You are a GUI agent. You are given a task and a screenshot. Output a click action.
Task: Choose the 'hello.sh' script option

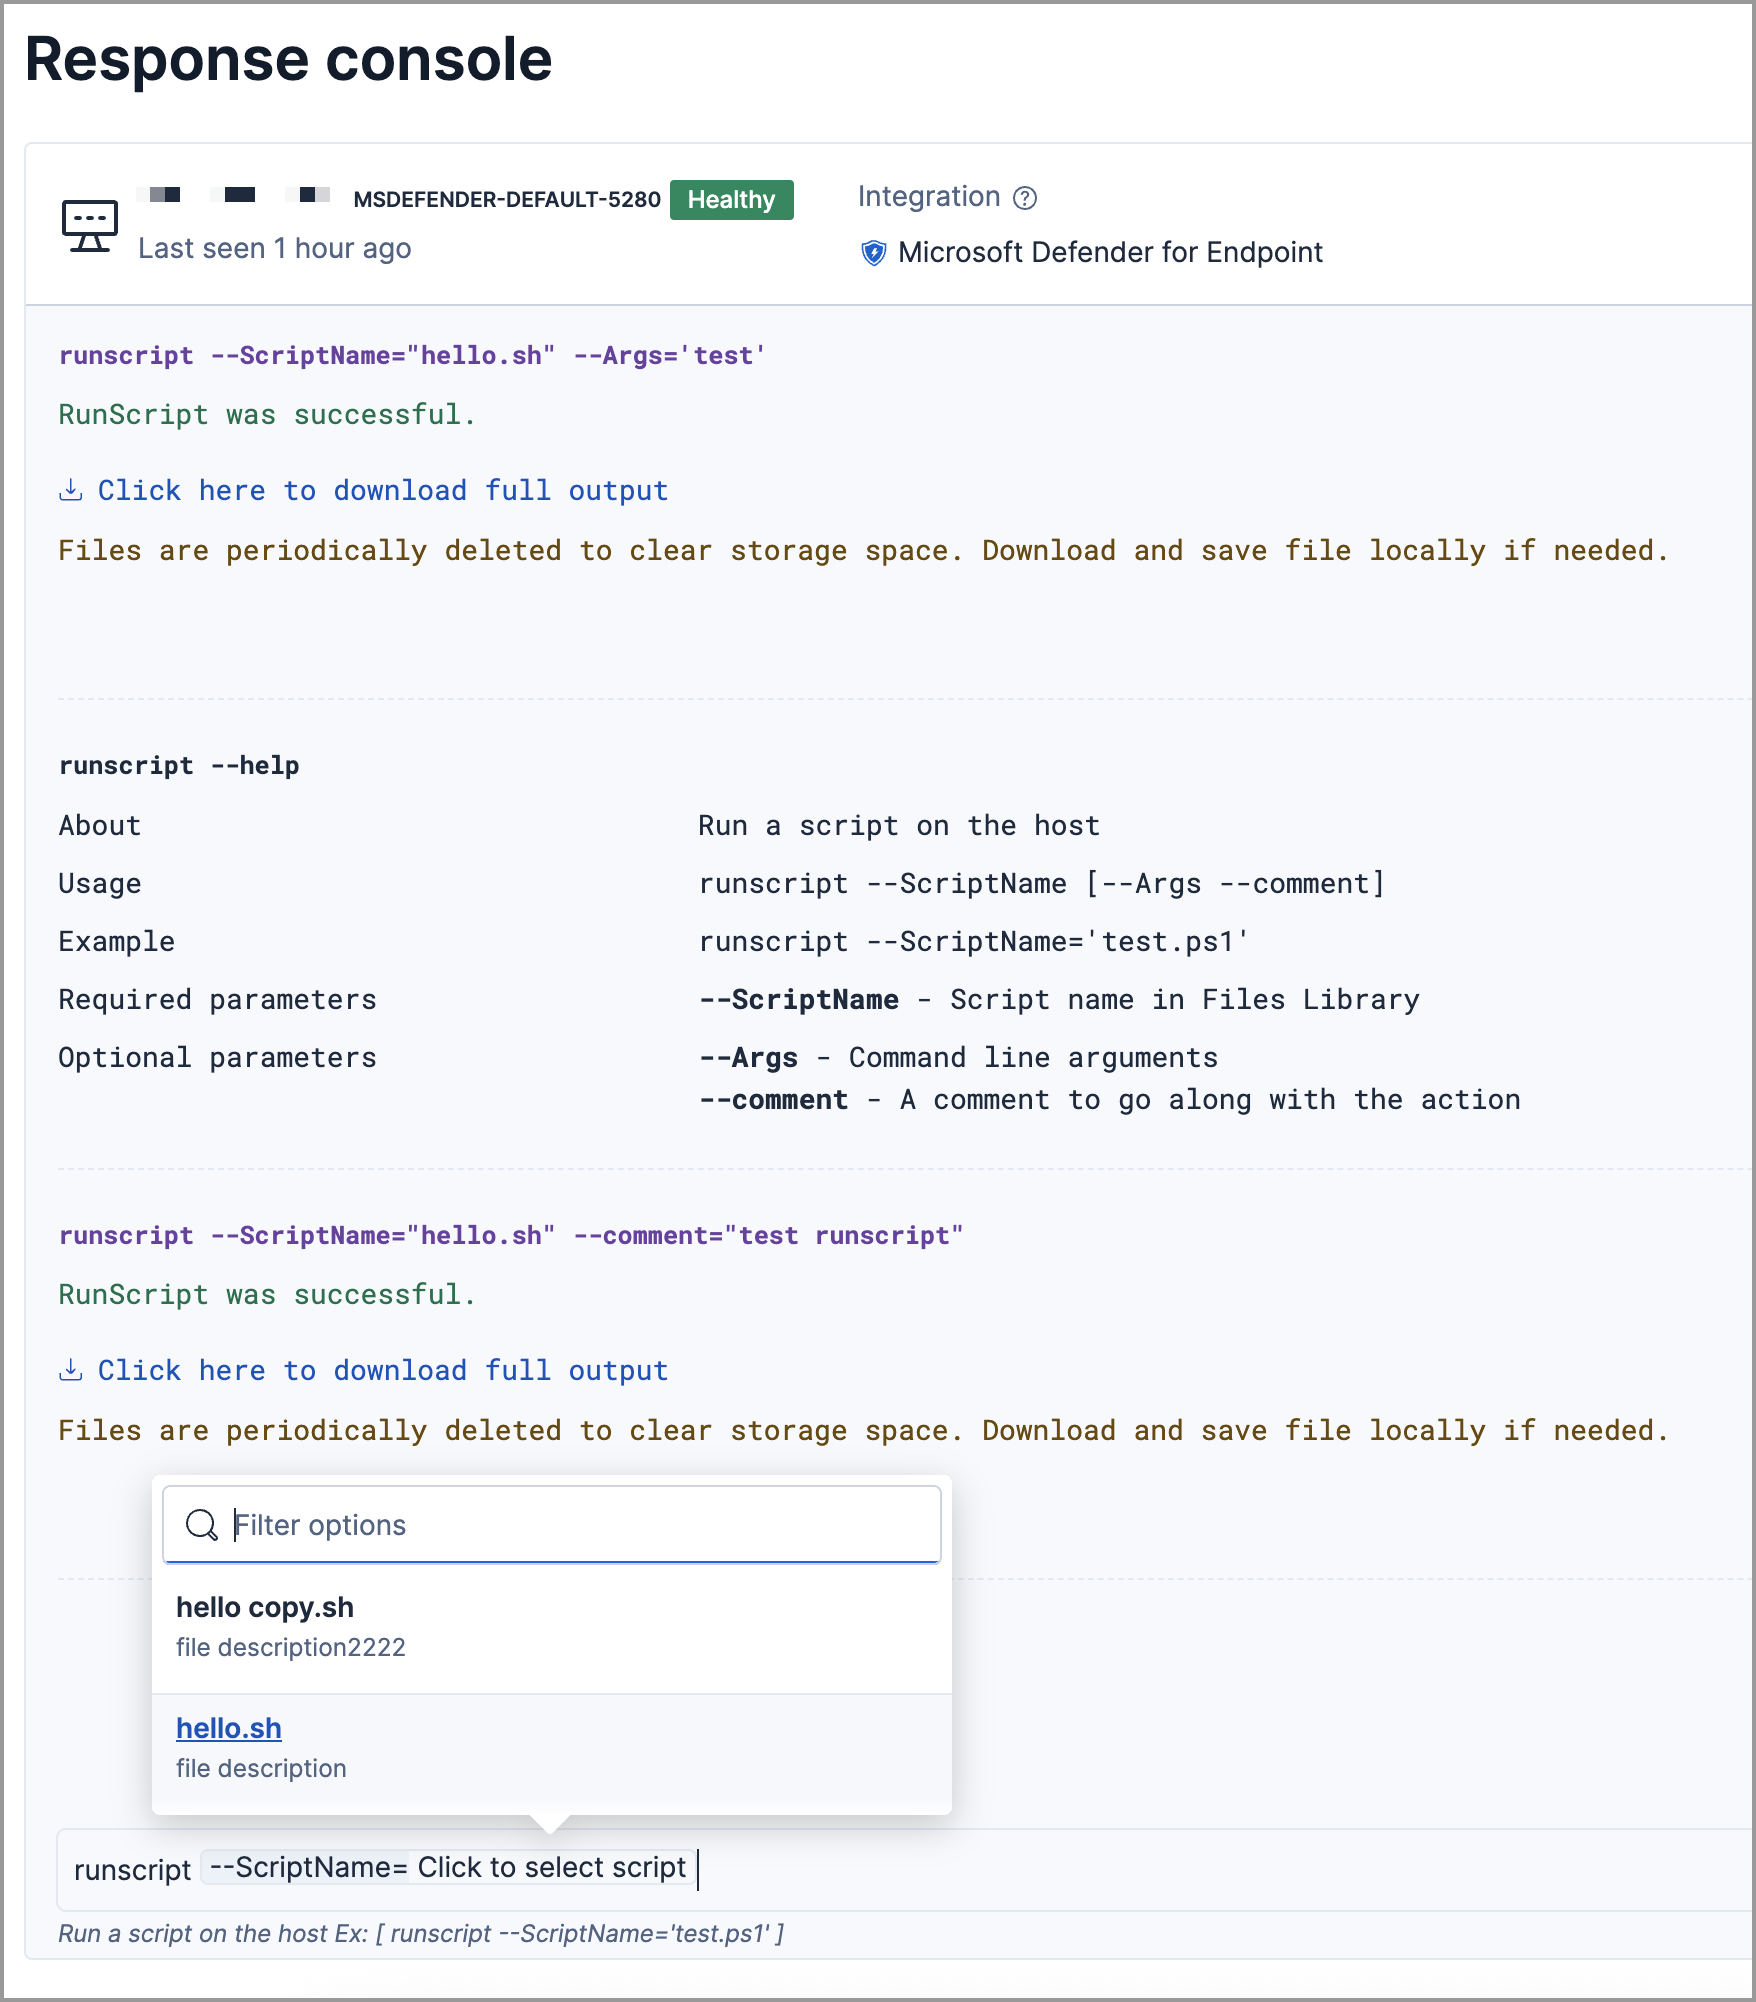[229, 1729]
